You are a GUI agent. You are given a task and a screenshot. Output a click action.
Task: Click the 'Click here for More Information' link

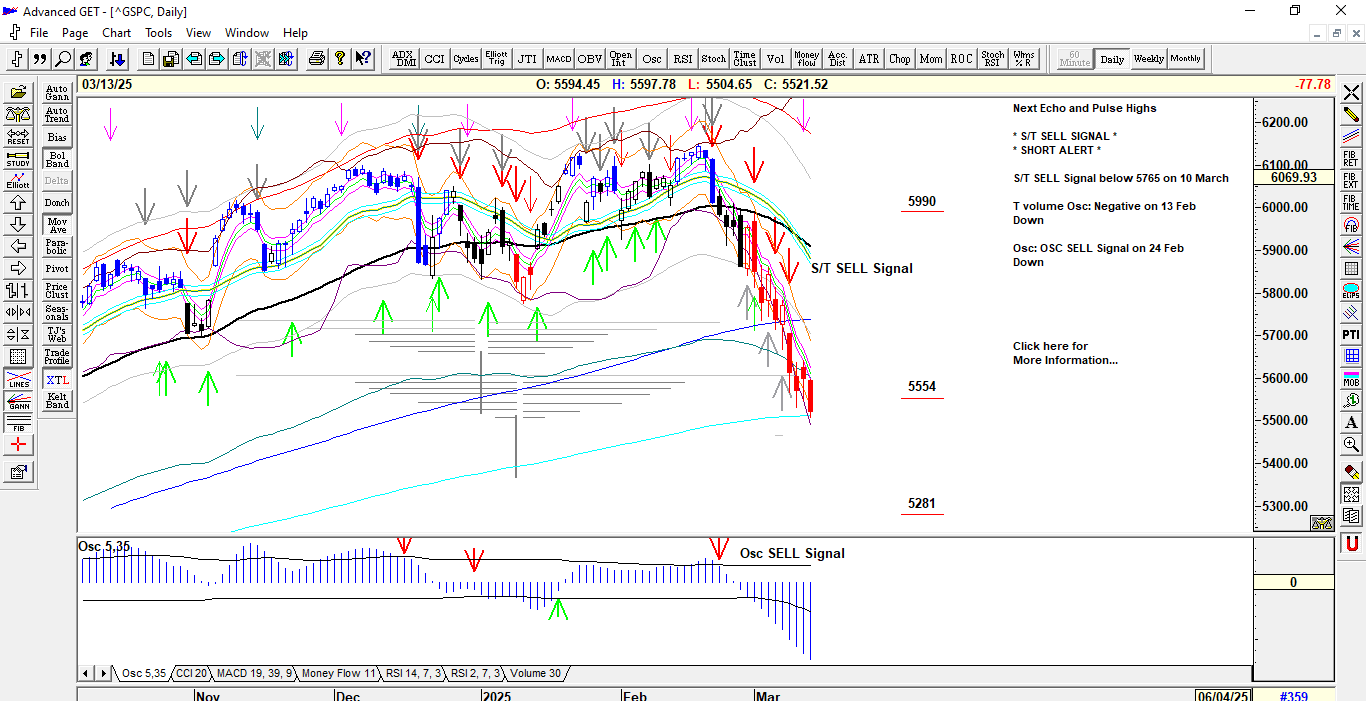[x=1064, y=353]
